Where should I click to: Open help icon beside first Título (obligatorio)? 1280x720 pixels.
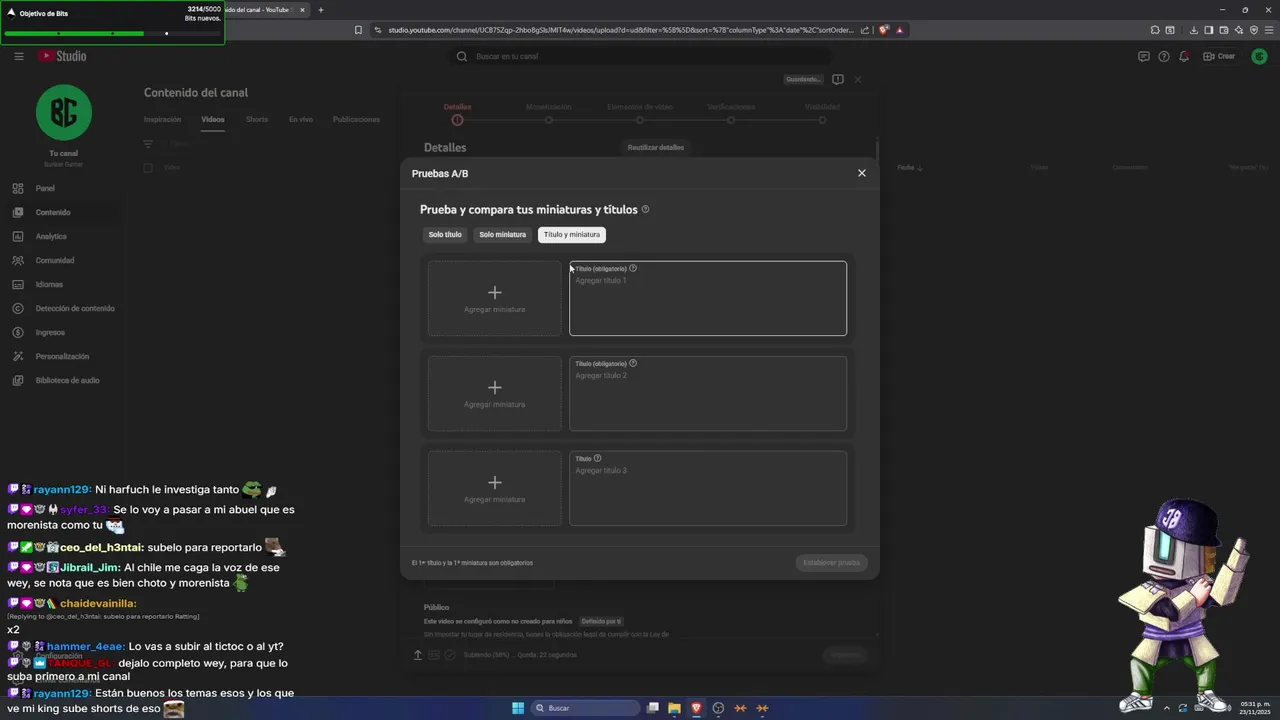[633, 268]
